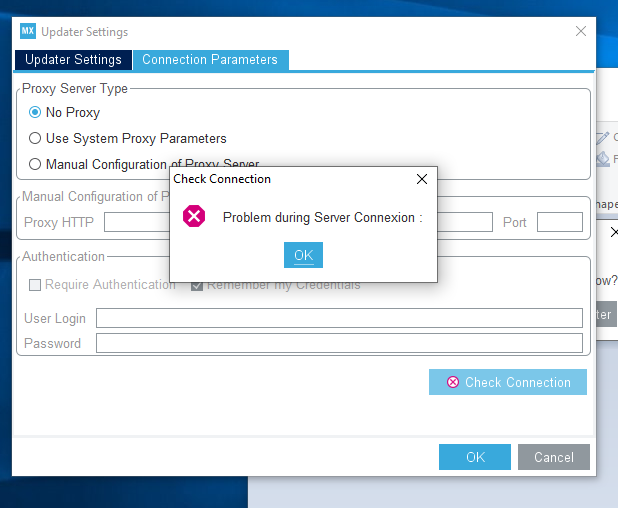
Task: Click into the Port field
Action: (560, 222)
